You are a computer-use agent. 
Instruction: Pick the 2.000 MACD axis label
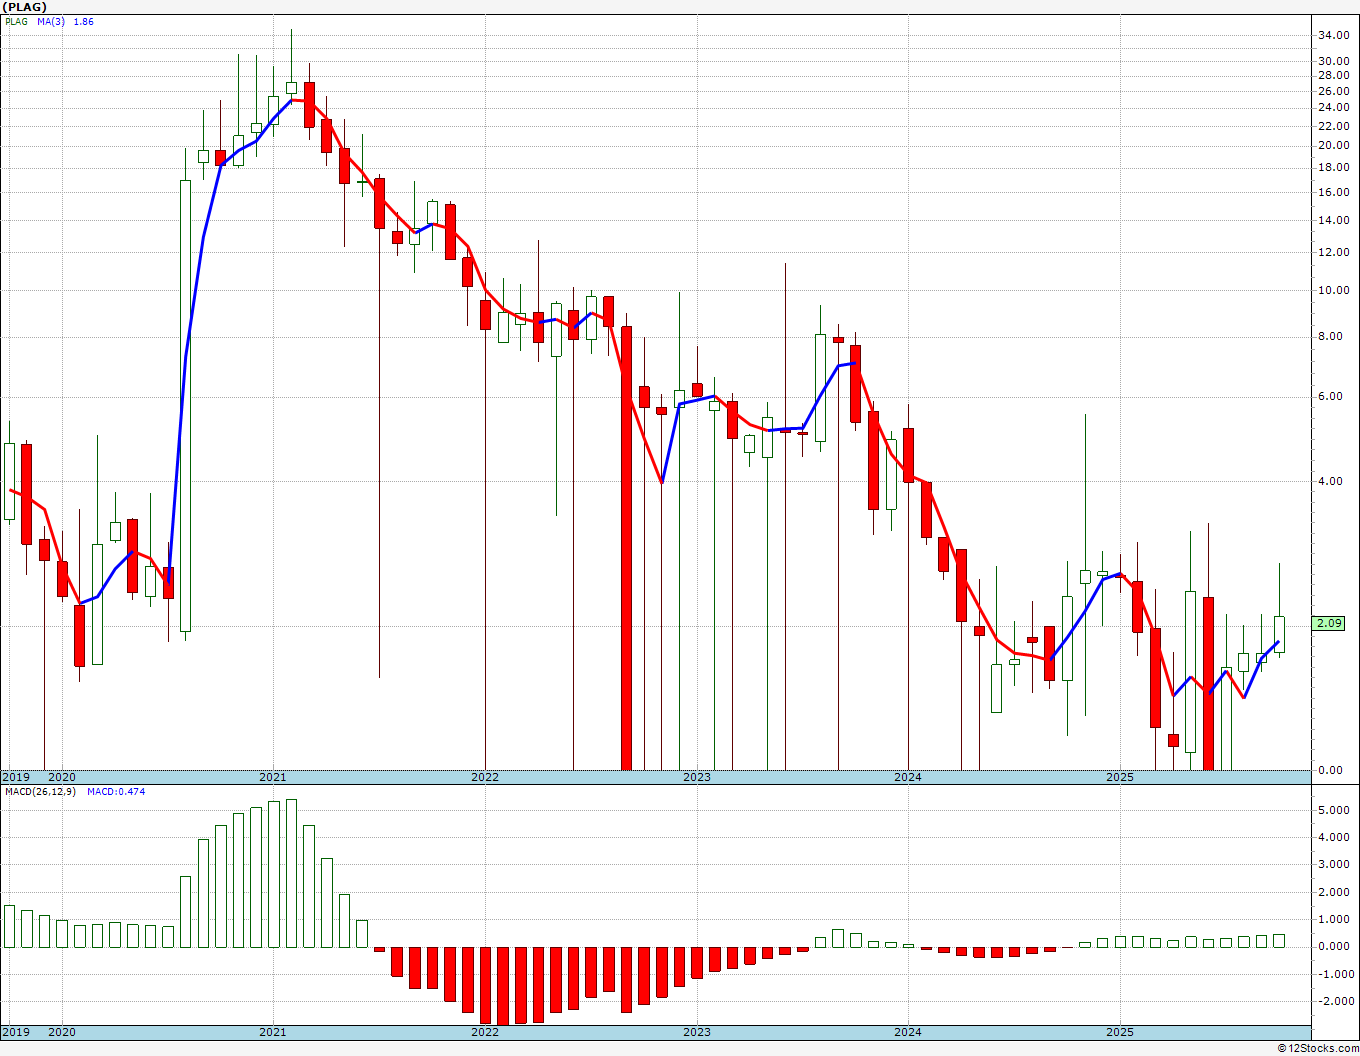click(1333, 892)
